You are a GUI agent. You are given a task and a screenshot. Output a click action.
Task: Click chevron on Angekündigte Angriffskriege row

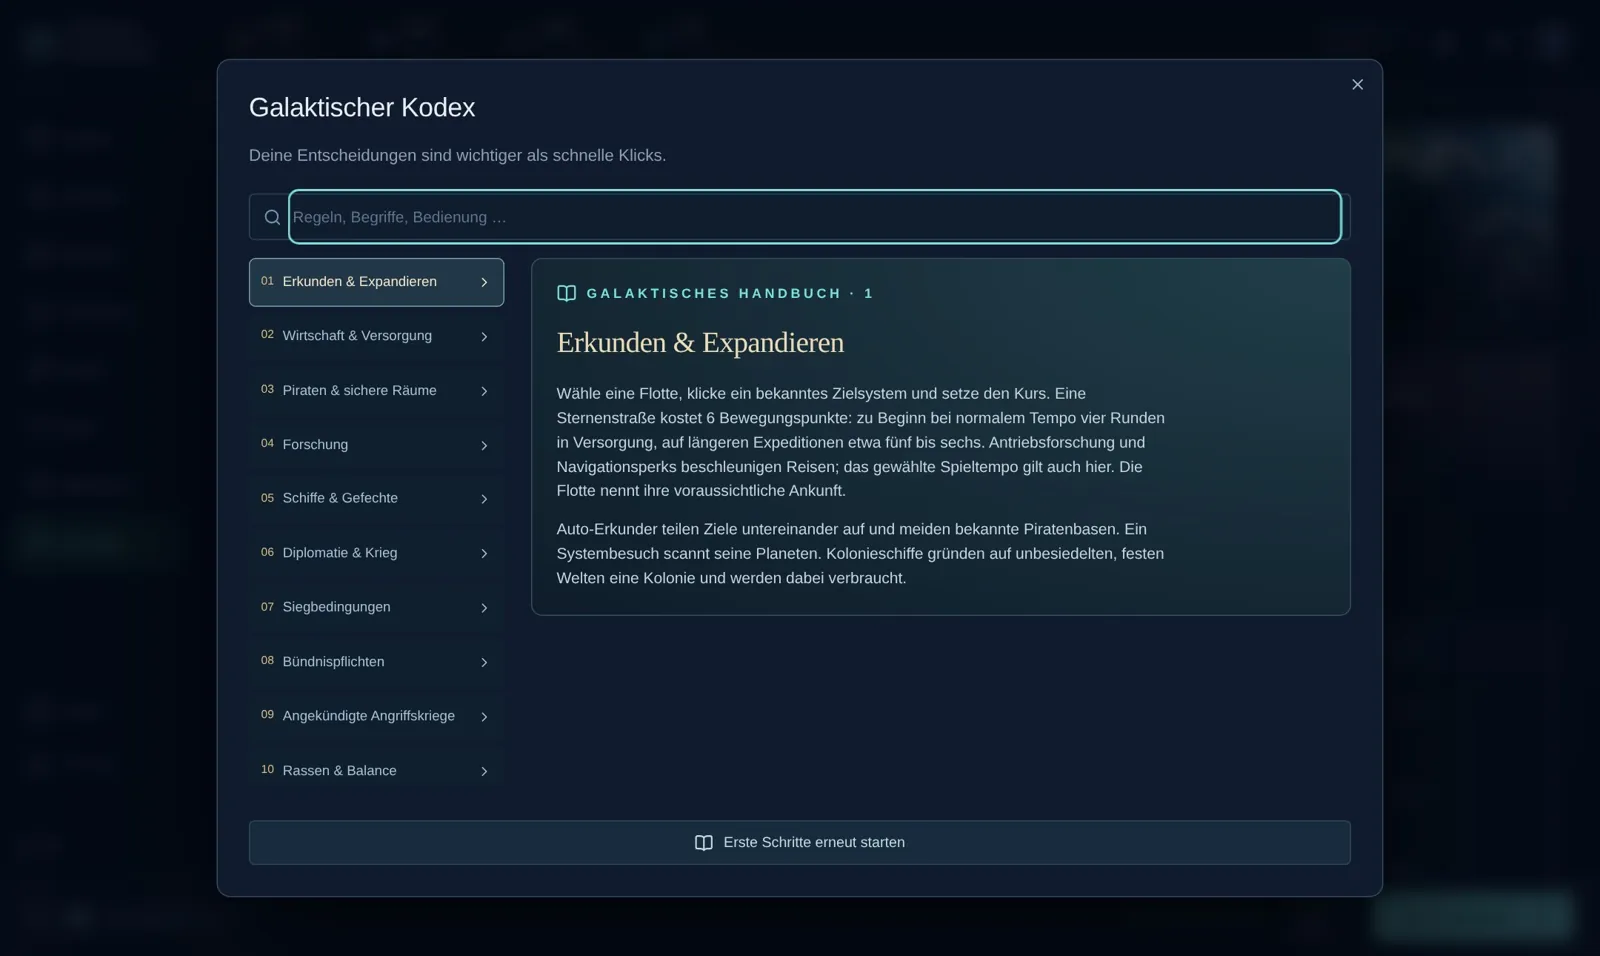[x=484, y=717]
